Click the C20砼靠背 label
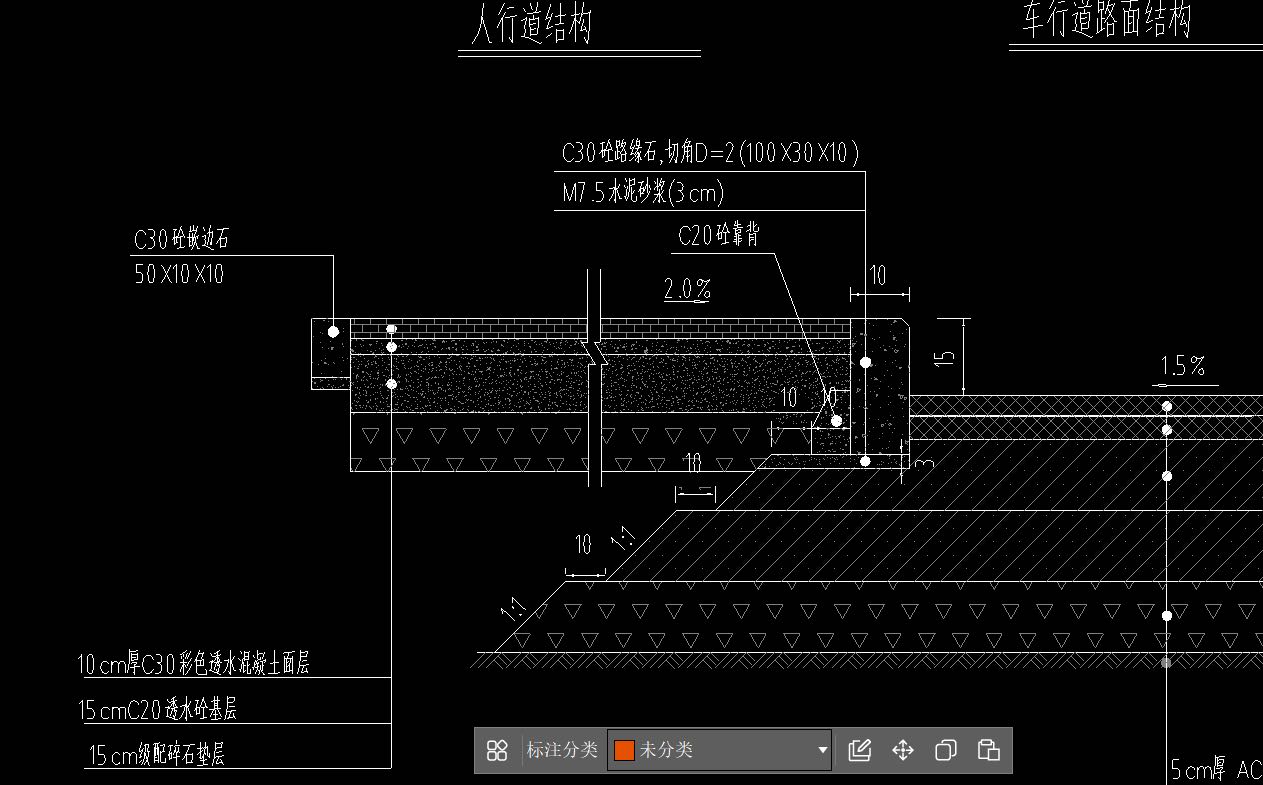Image resolution: width=1263 pixels, height=785 pixels. pyautogui.click(x=718, y=236)
